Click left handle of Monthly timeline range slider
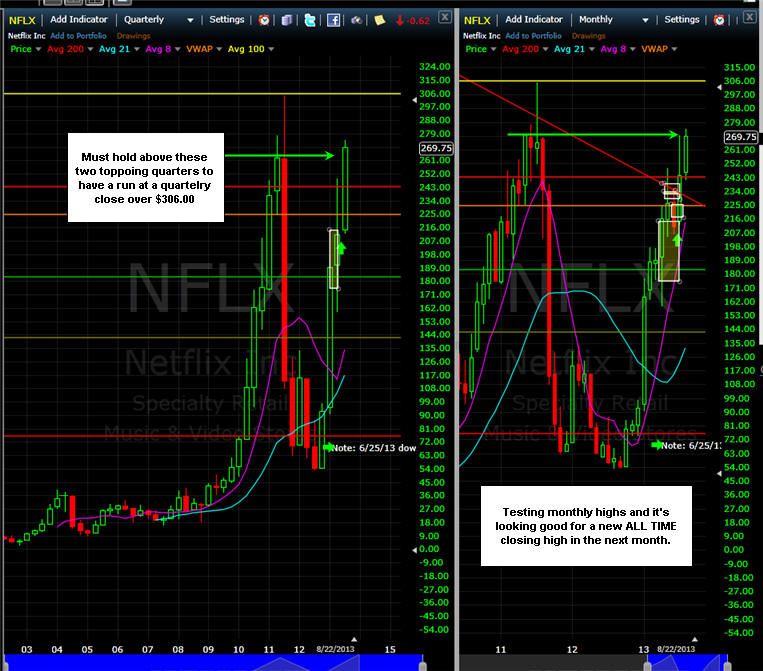 pos(647,665)
